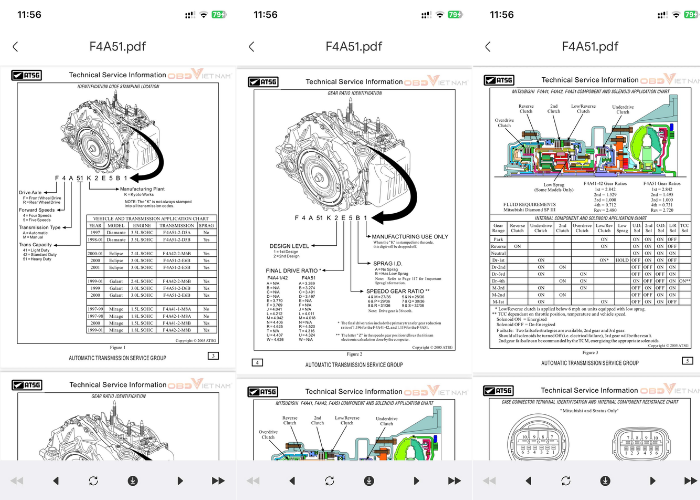
Task: Tap the battery indicator on vehicle application chart screen
Action: pyautogui.click(x=219, y=15)
